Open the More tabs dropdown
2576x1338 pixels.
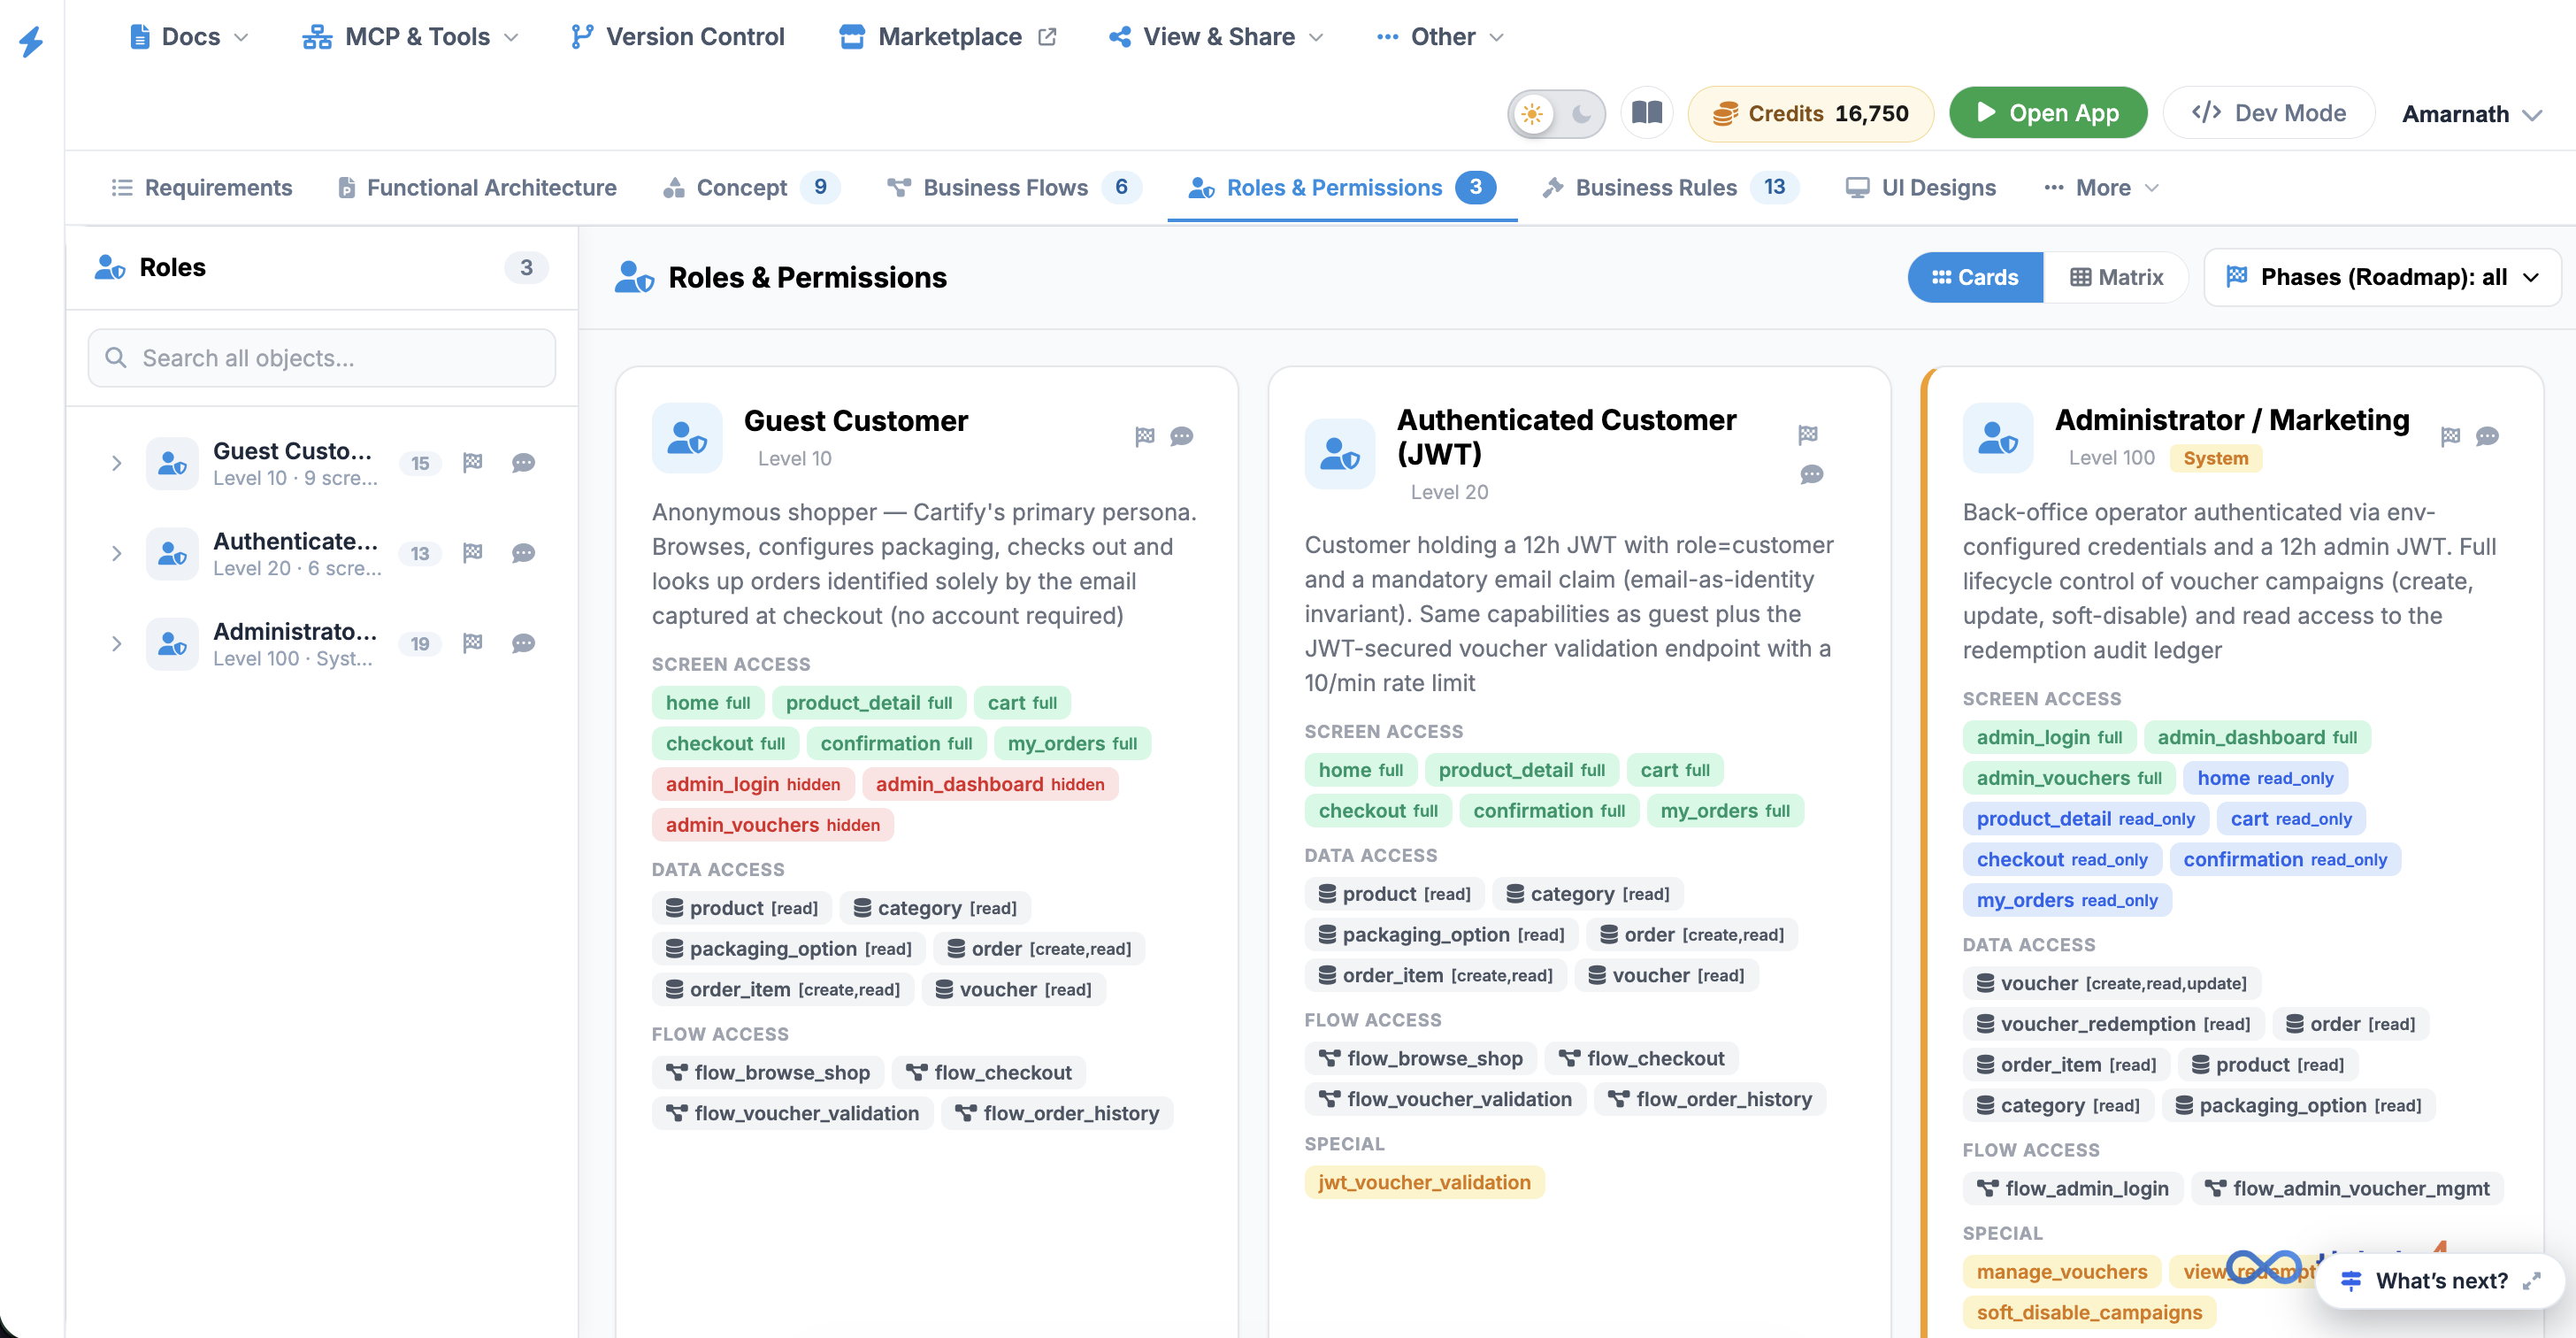point(2101,187)
